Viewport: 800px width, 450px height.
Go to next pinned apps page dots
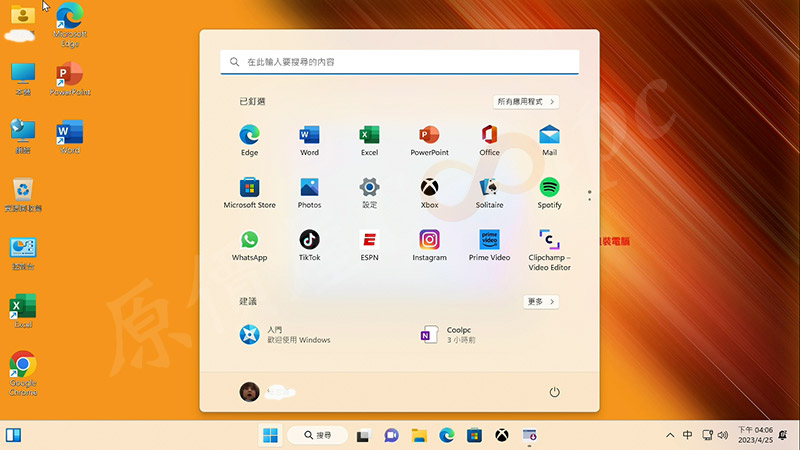point(589,195)
